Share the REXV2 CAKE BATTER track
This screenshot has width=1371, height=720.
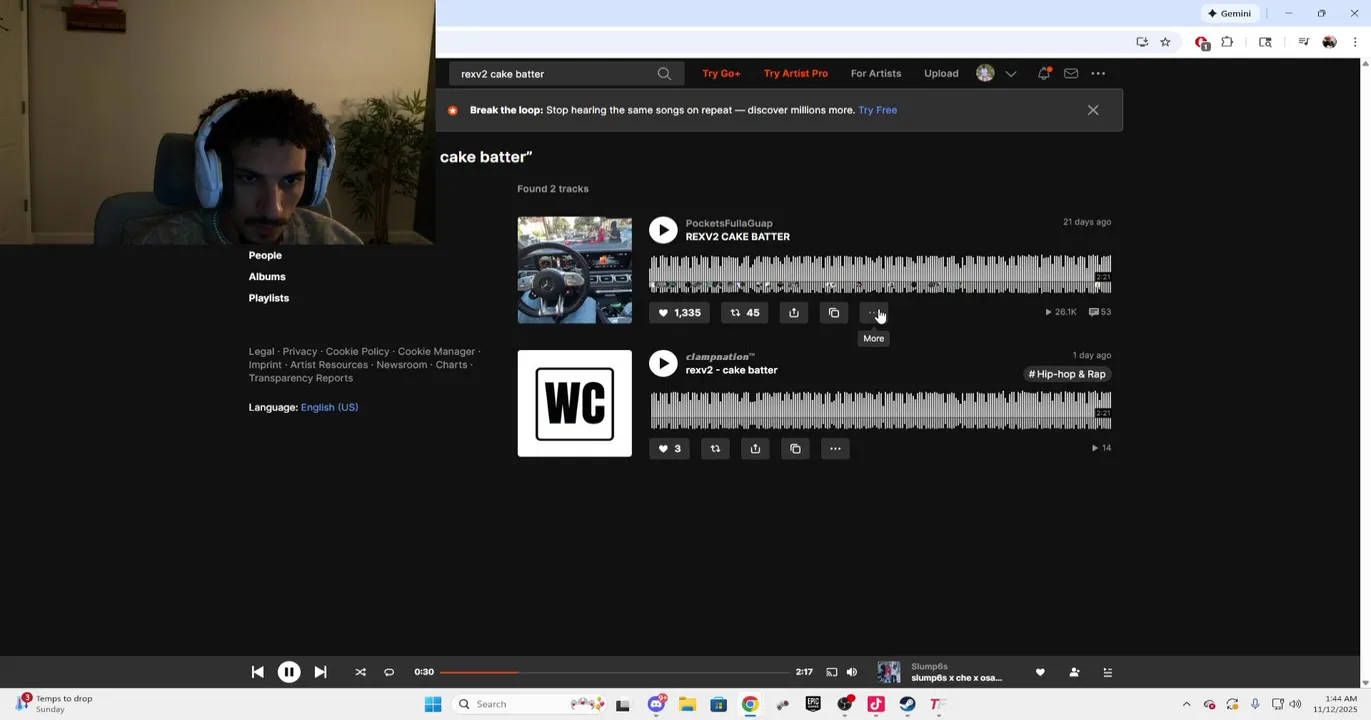(x=794, y=313)
